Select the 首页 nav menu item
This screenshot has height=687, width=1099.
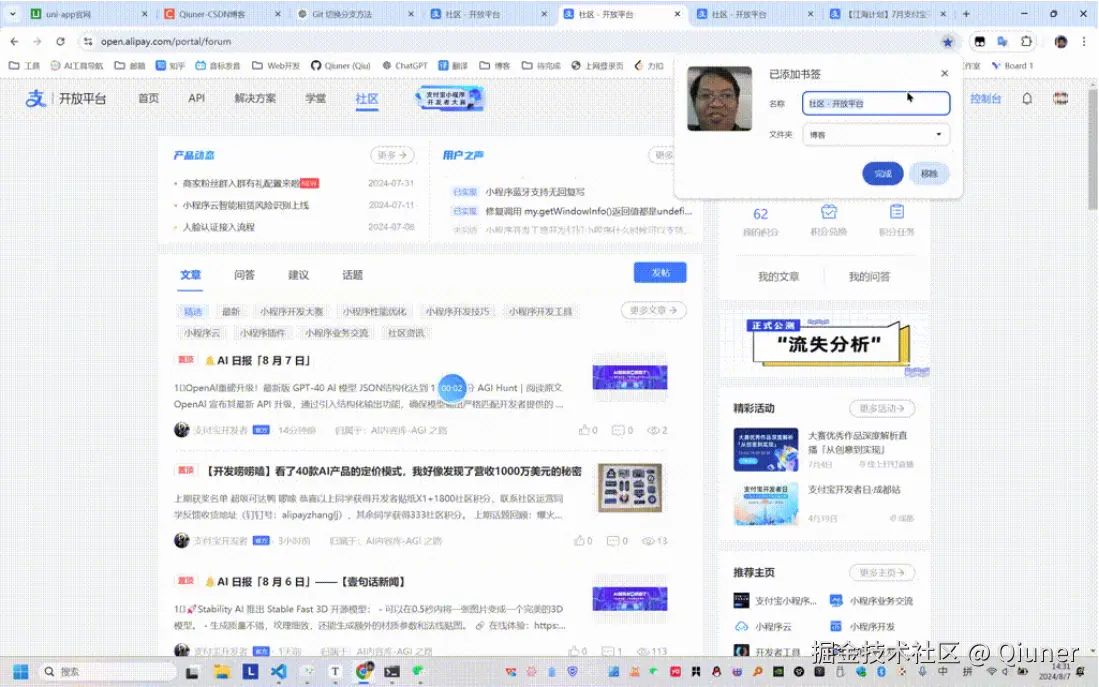[x=148, y=99]
